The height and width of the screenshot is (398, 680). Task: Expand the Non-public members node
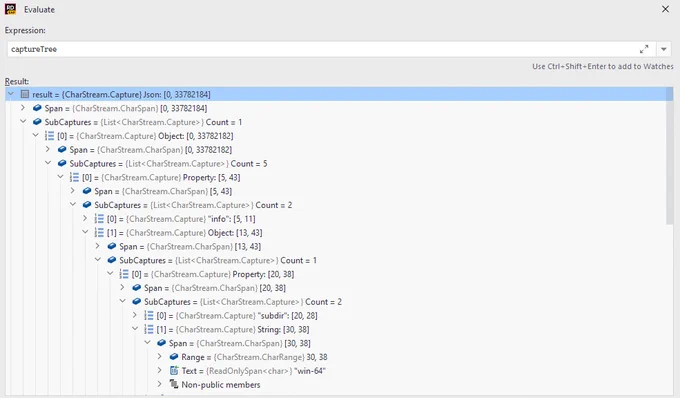coord(160,384)
